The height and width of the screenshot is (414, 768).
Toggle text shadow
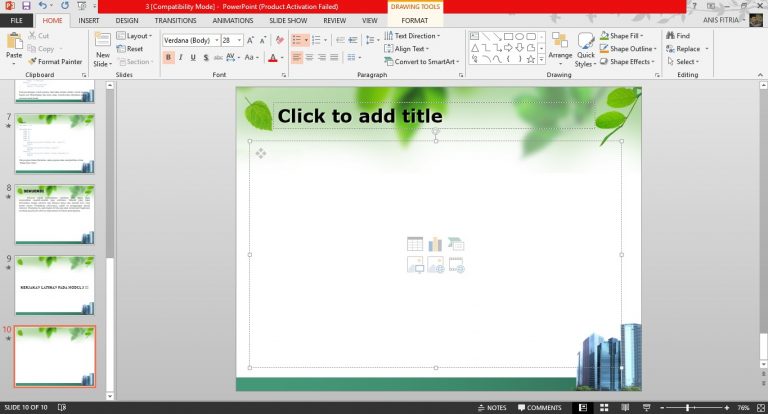click(x=206, y=57)
